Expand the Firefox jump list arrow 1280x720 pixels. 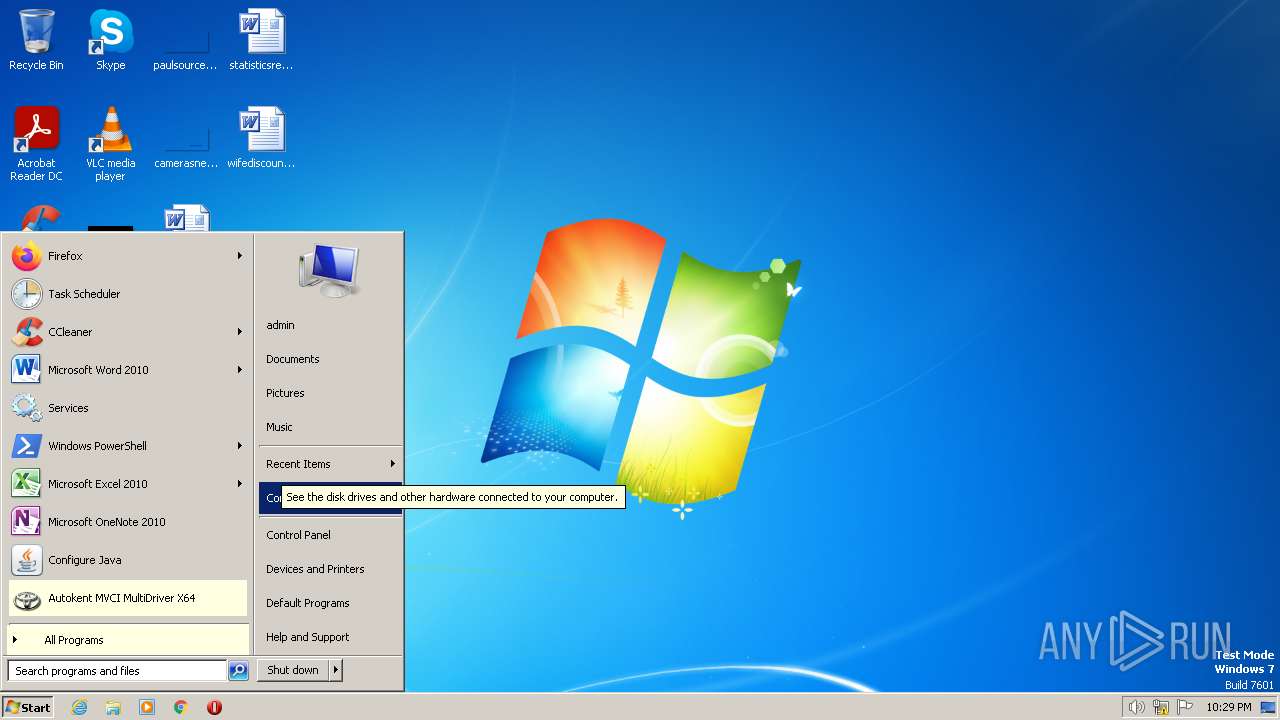coord(240,256)
